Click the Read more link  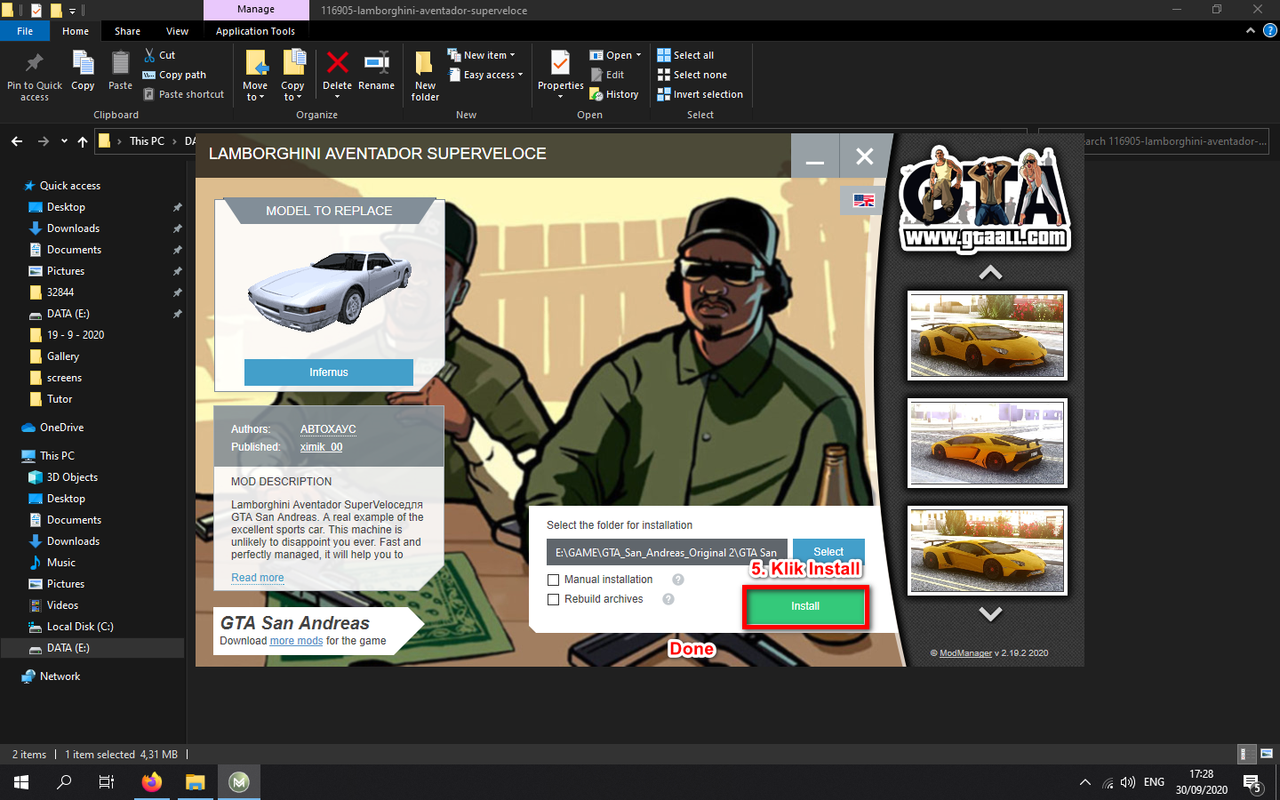257,577
